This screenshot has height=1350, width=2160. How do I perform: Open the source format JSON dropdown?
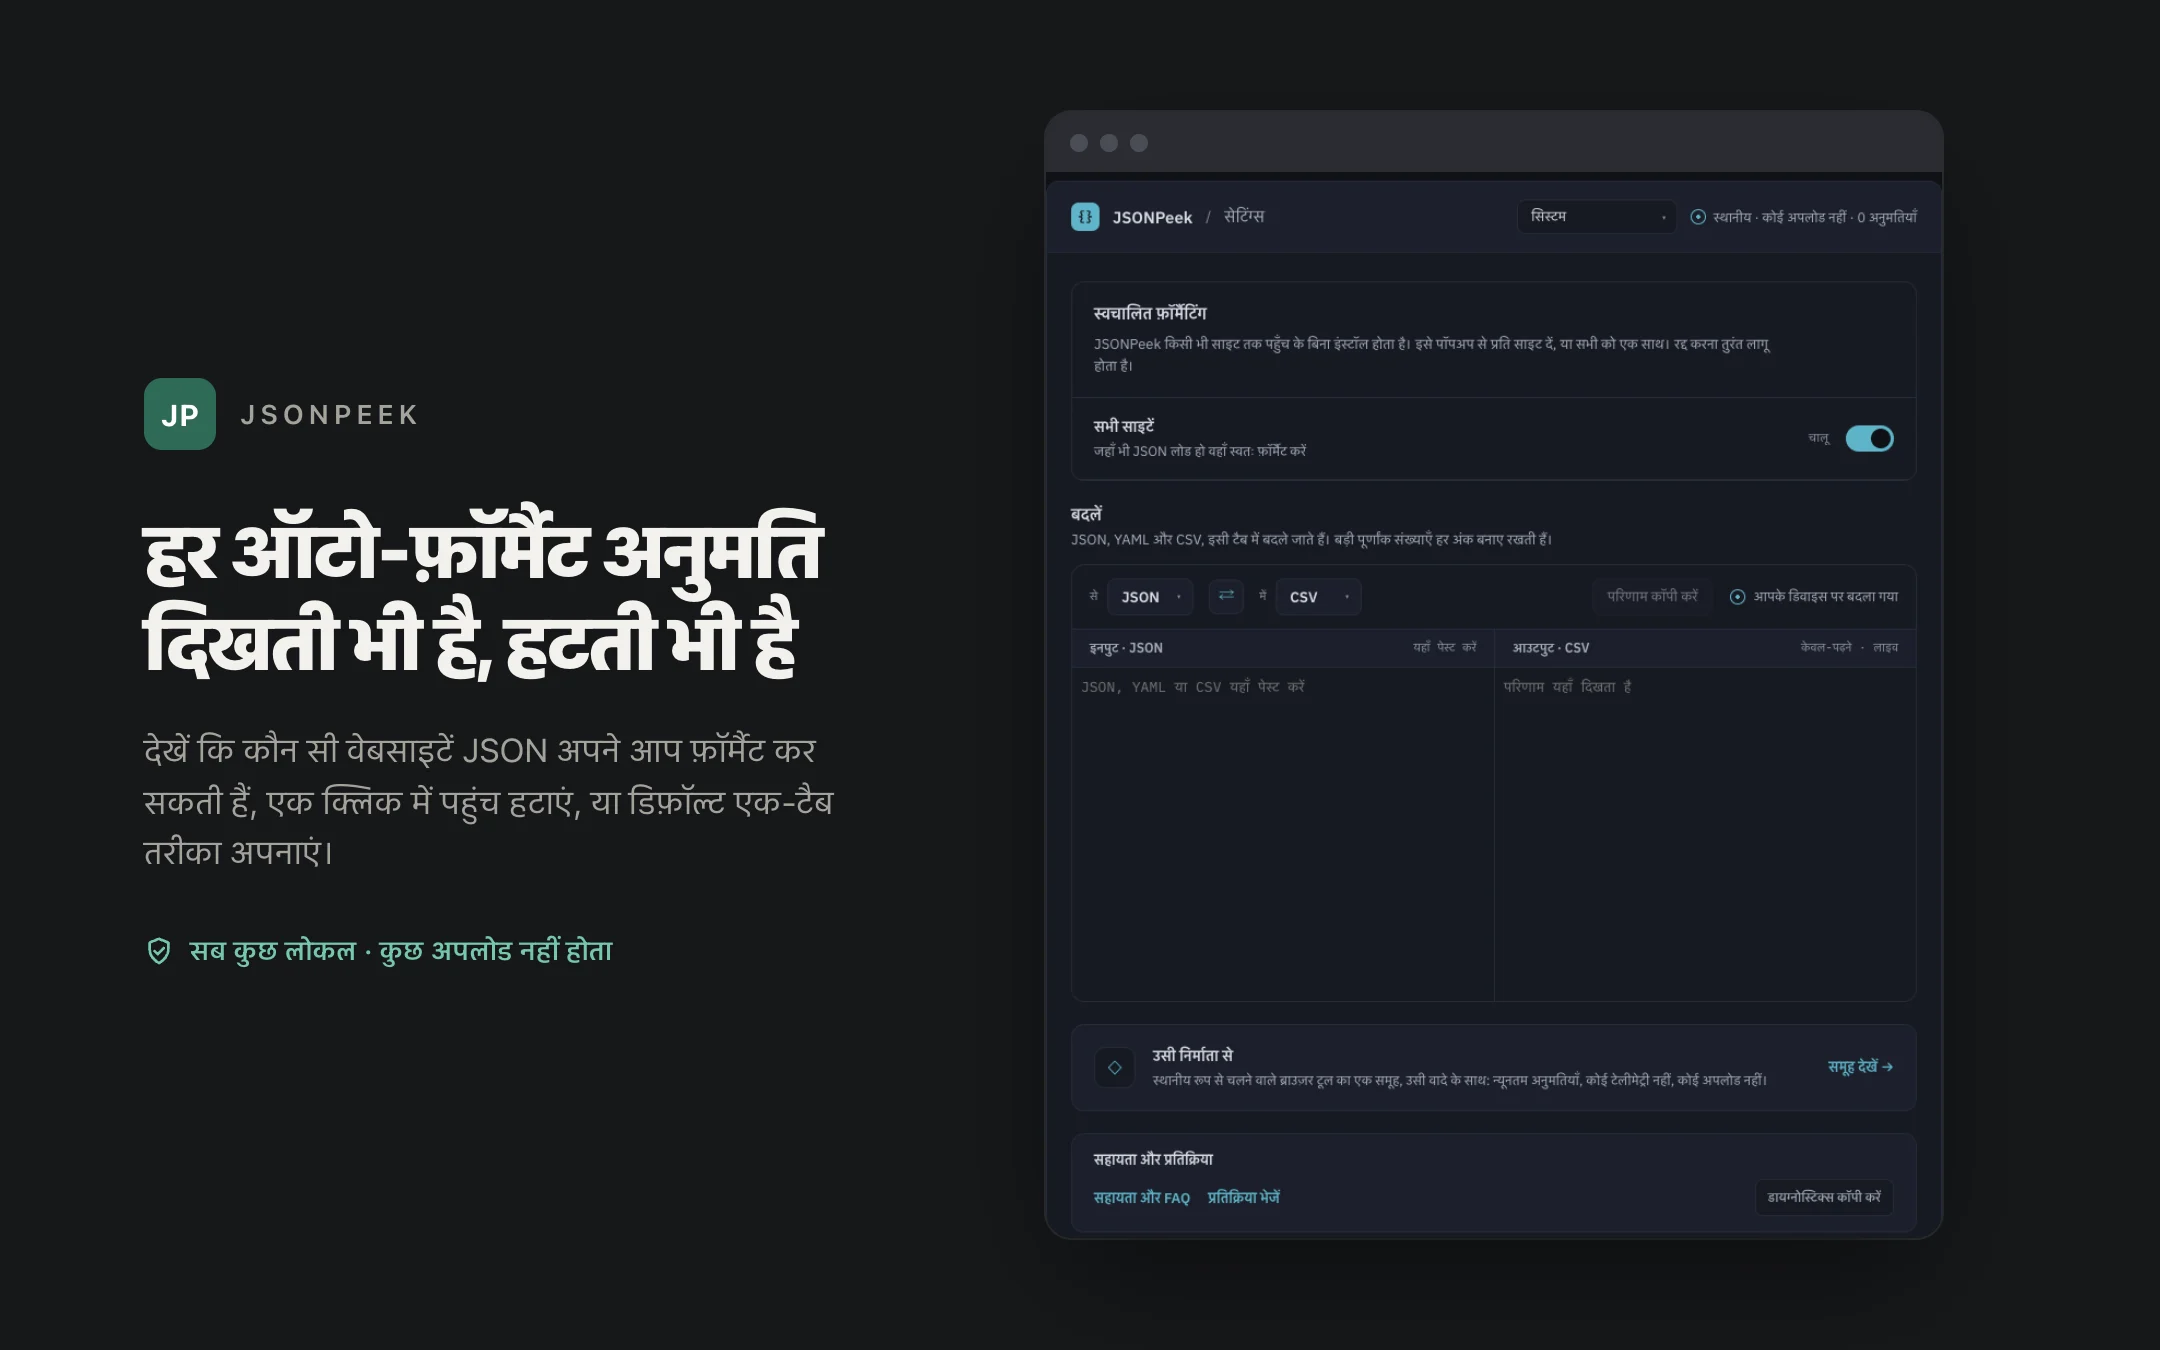pyautogui.click(x=1150, y=597)
